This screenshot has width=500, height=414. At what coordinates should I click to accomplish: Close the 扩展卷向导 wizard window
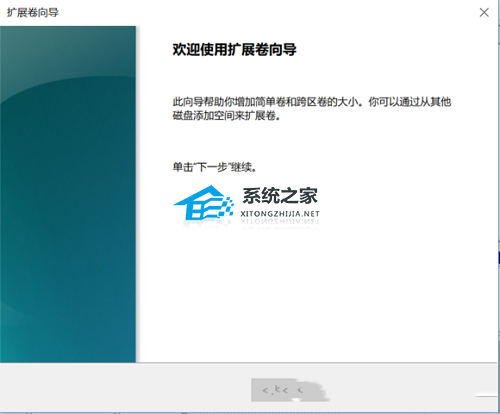point(484,13)
